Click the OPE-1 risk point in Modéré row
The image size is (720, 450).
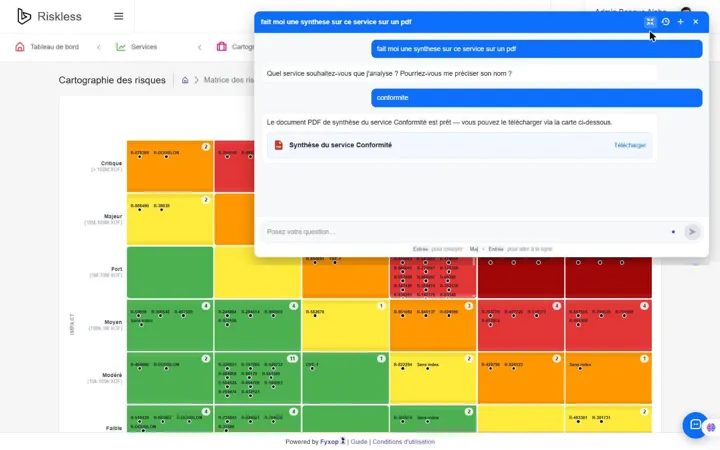click(x=312, y=366)
